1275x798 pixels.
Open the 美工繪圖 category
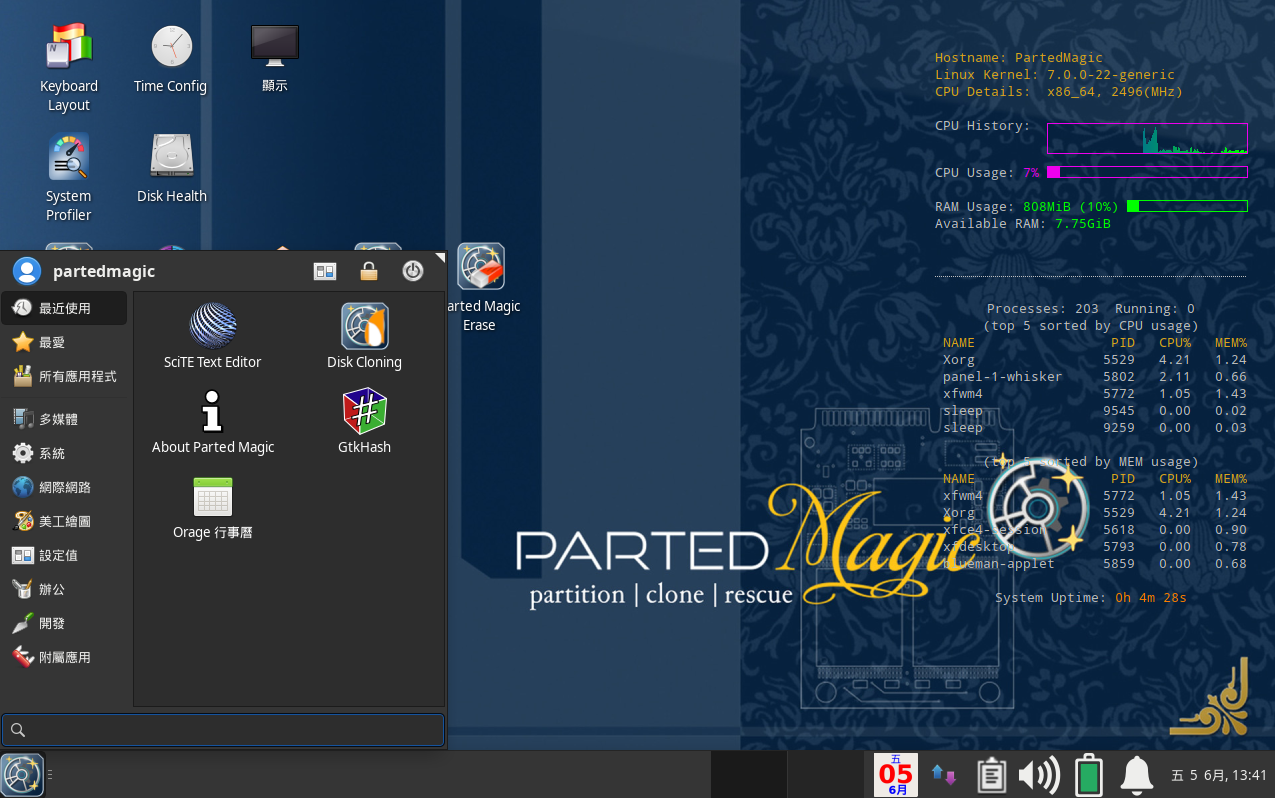tap(64, 521)
